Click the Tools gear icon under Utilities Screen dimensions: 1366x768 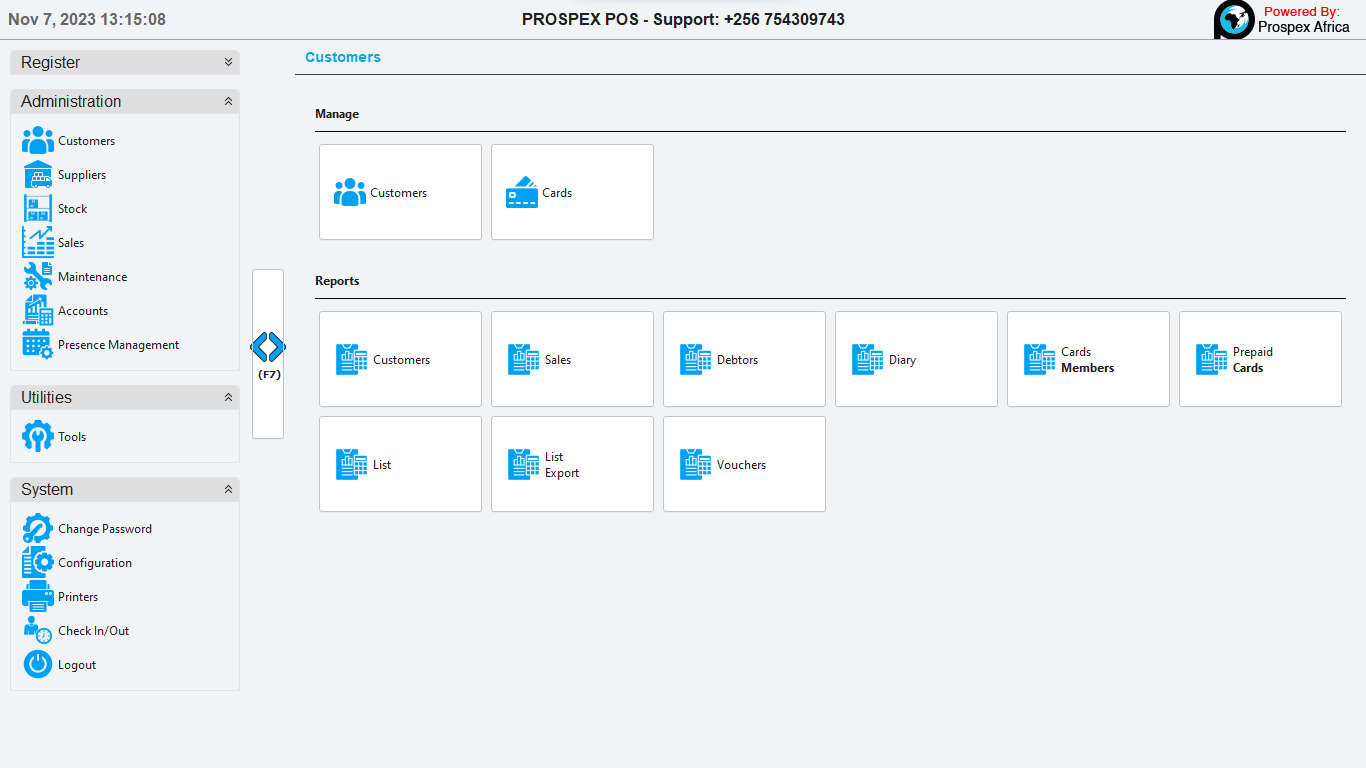[38, 437]
